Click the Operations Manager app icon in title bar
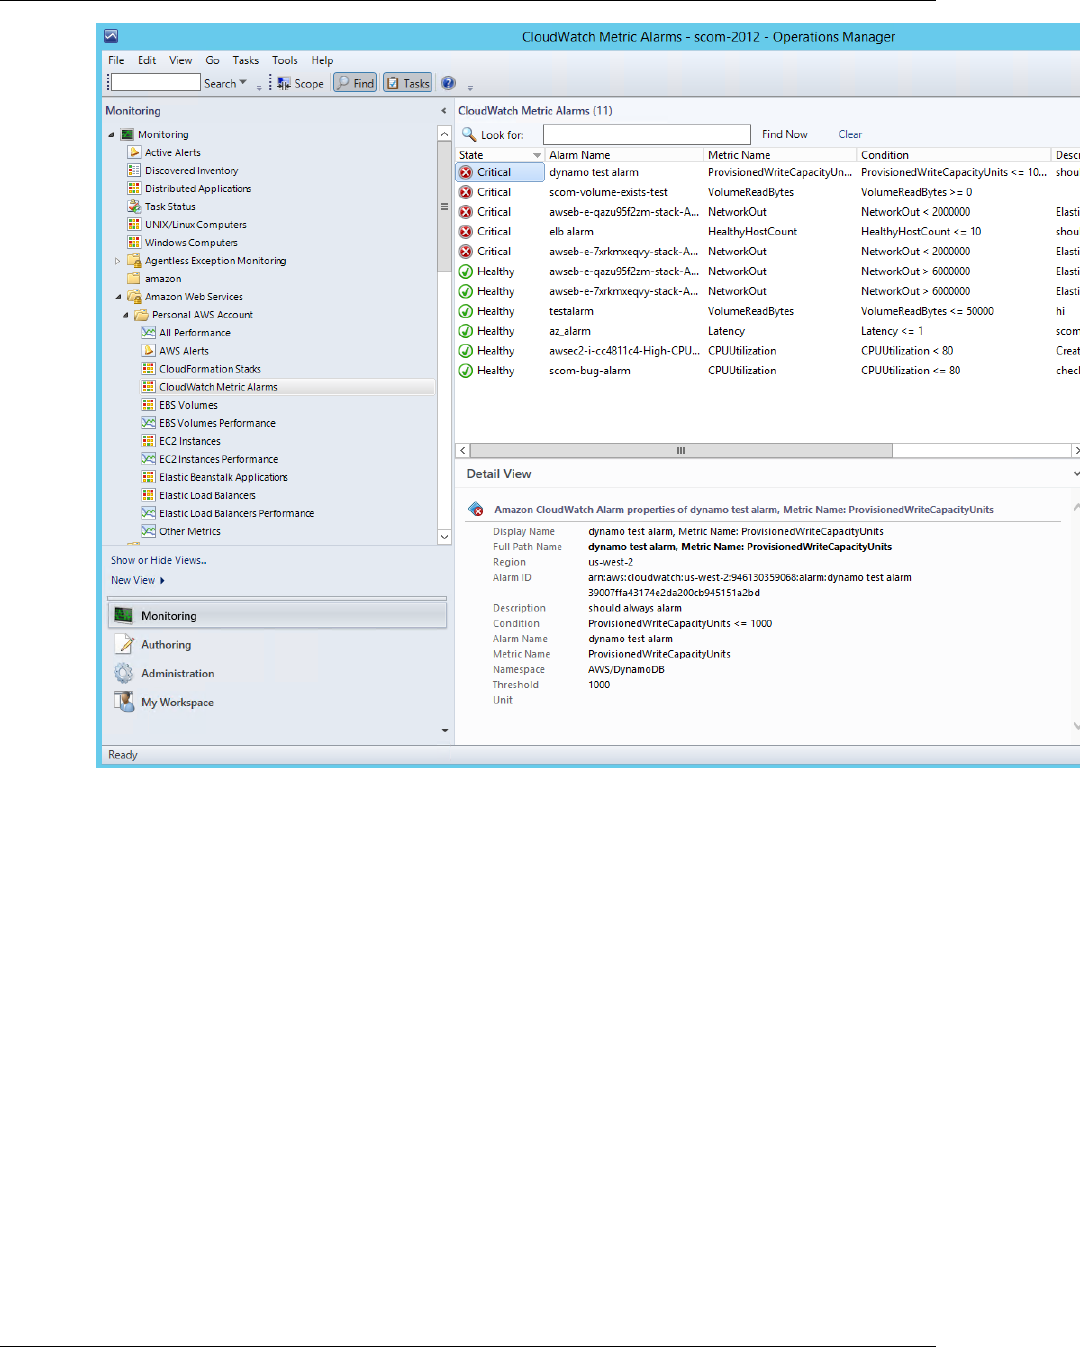 (x=111, y=36)
